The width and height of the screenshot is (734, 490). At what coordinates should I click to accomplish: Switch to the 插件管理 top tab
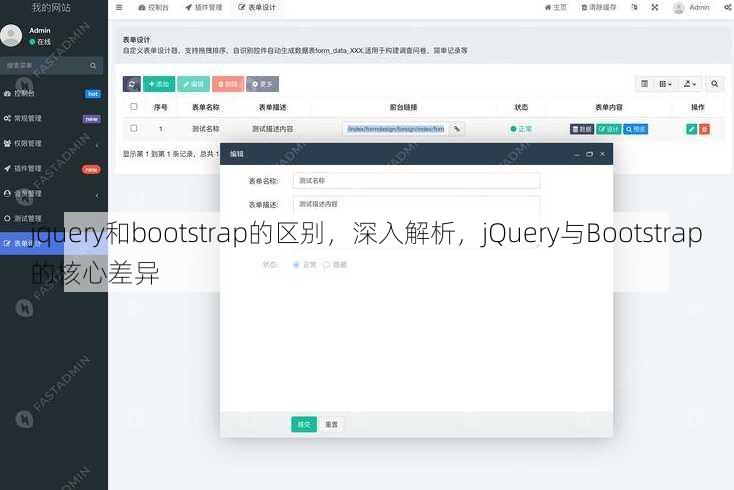(x=204, y=7)
